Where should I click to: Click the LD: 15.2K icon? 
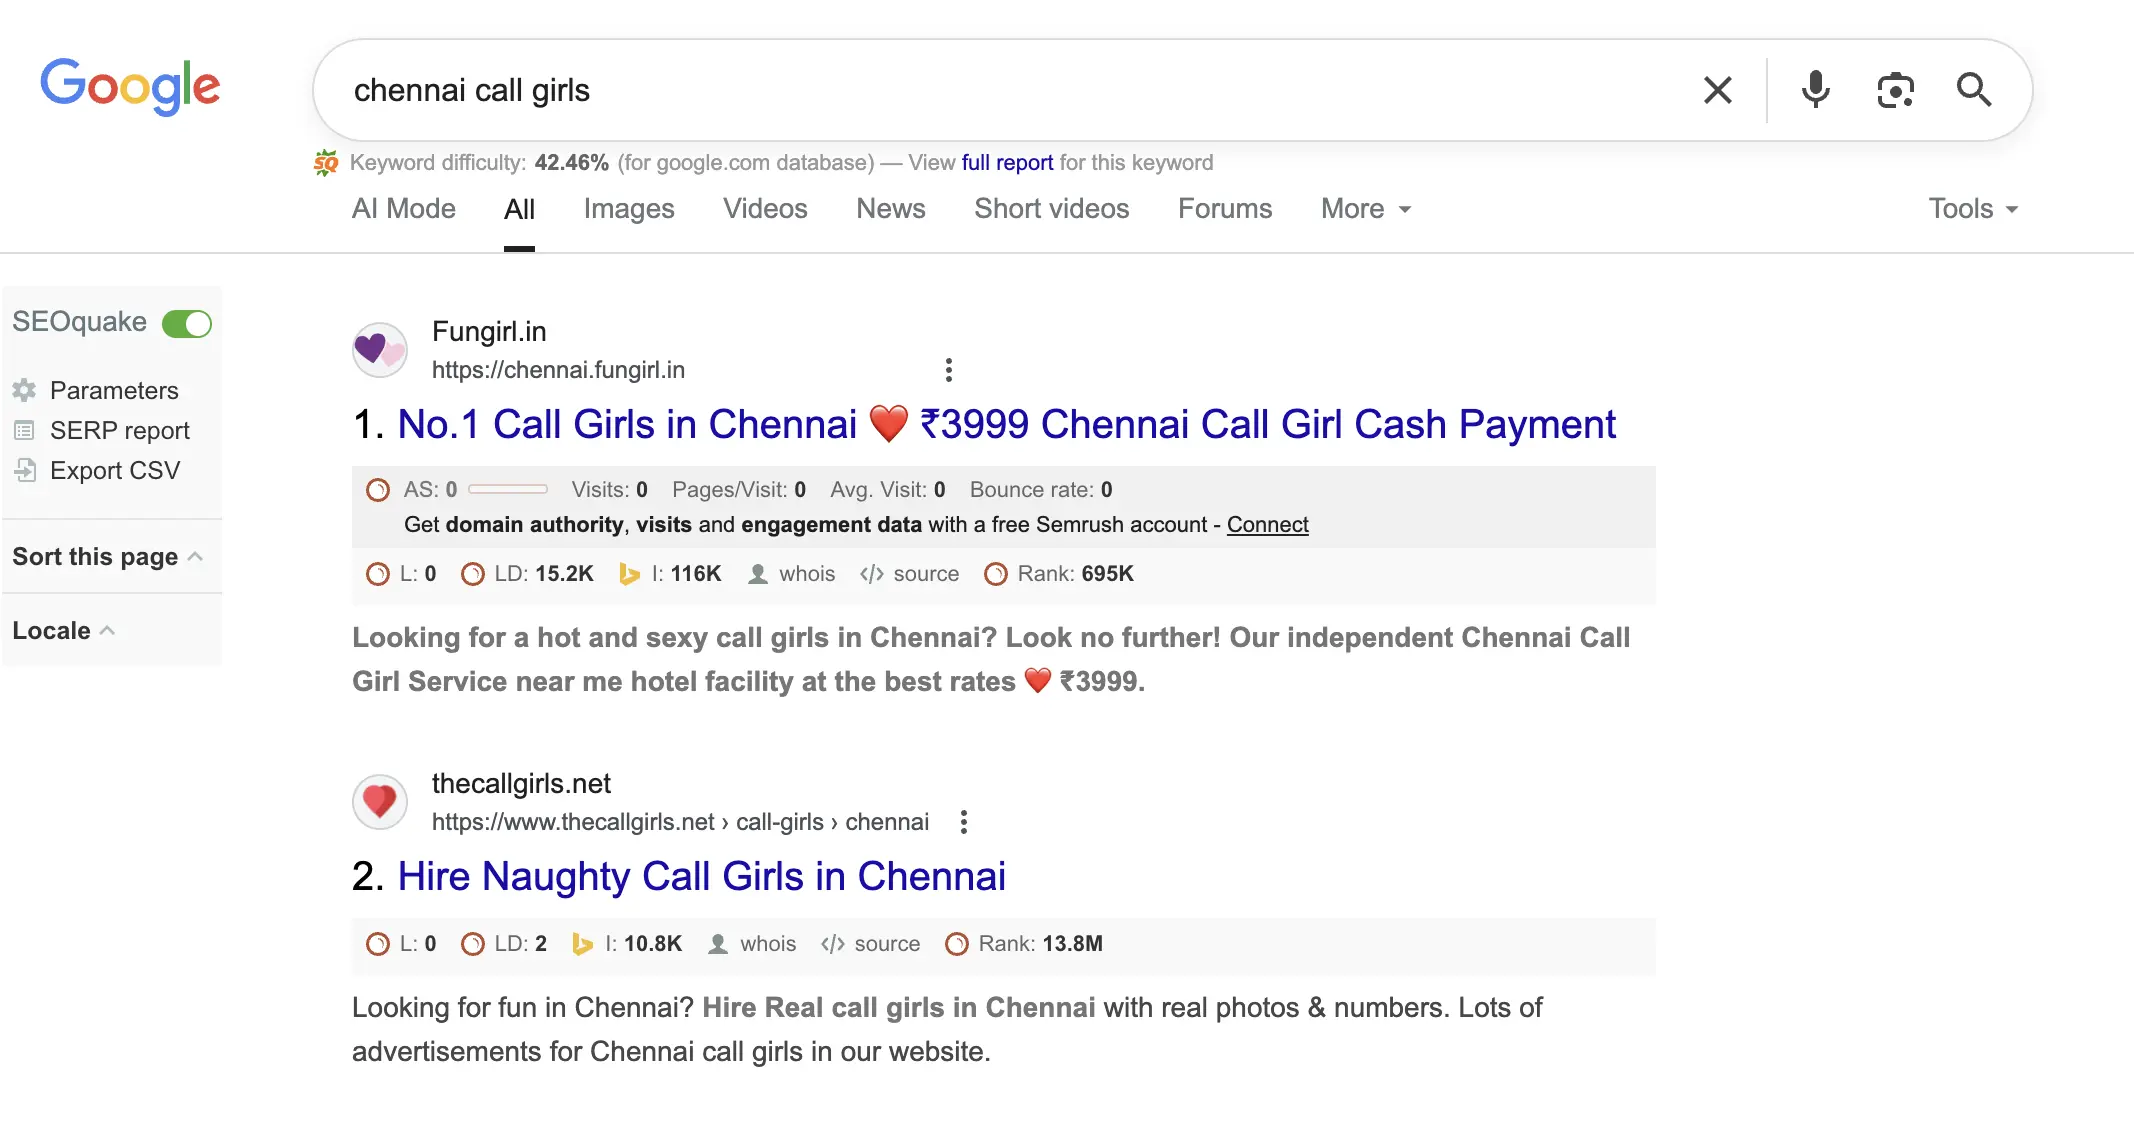[x=473, y=574]
